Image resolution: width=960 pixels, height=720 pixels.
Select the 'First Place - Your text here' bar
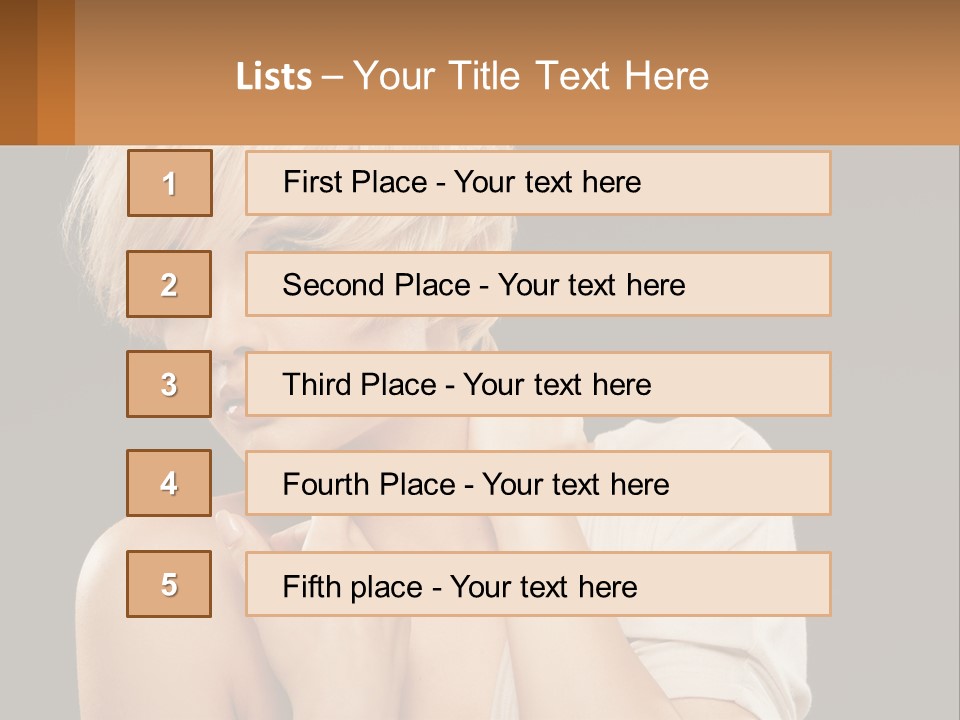coord(538,183)
